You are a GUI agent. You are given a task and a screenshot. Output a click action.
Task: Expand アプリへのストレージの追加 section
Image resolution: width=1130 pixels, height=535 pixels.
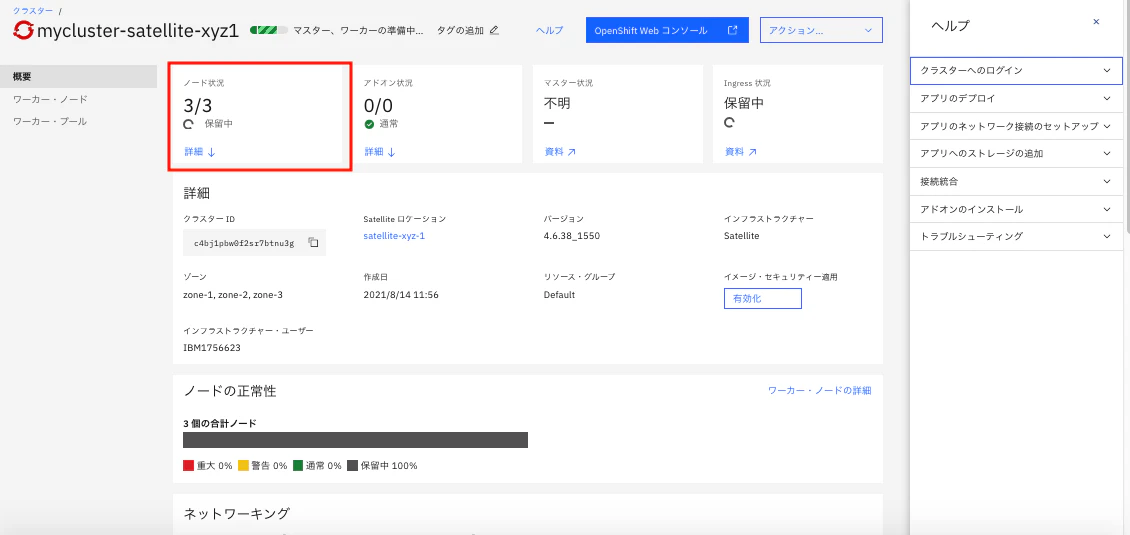coord(1016,154)
